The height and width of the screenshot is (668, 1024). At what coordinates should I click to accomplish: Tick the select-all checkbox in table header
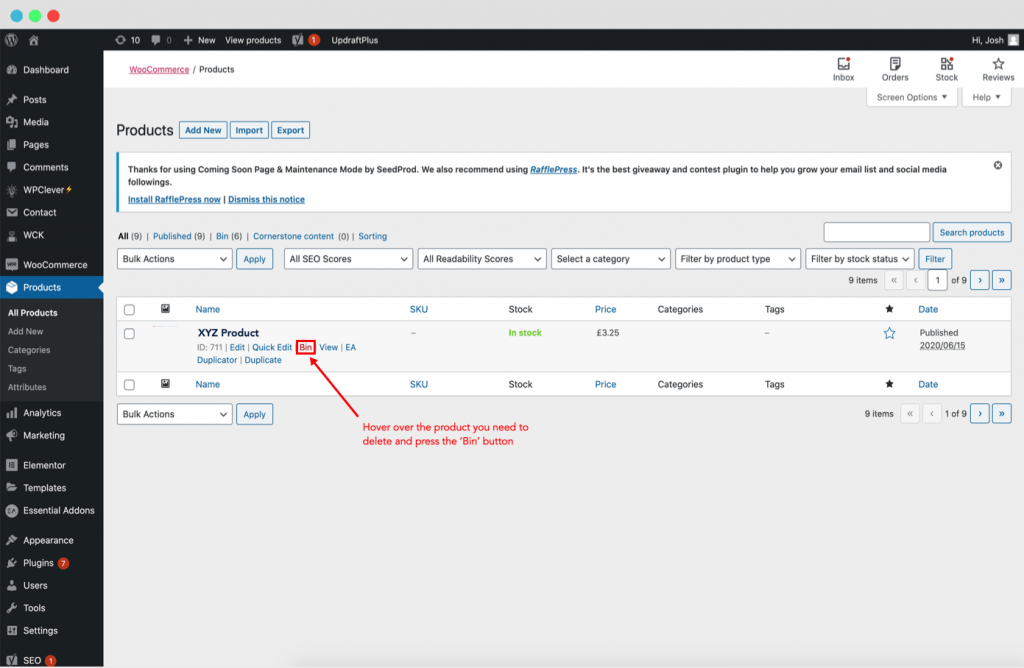129,310
